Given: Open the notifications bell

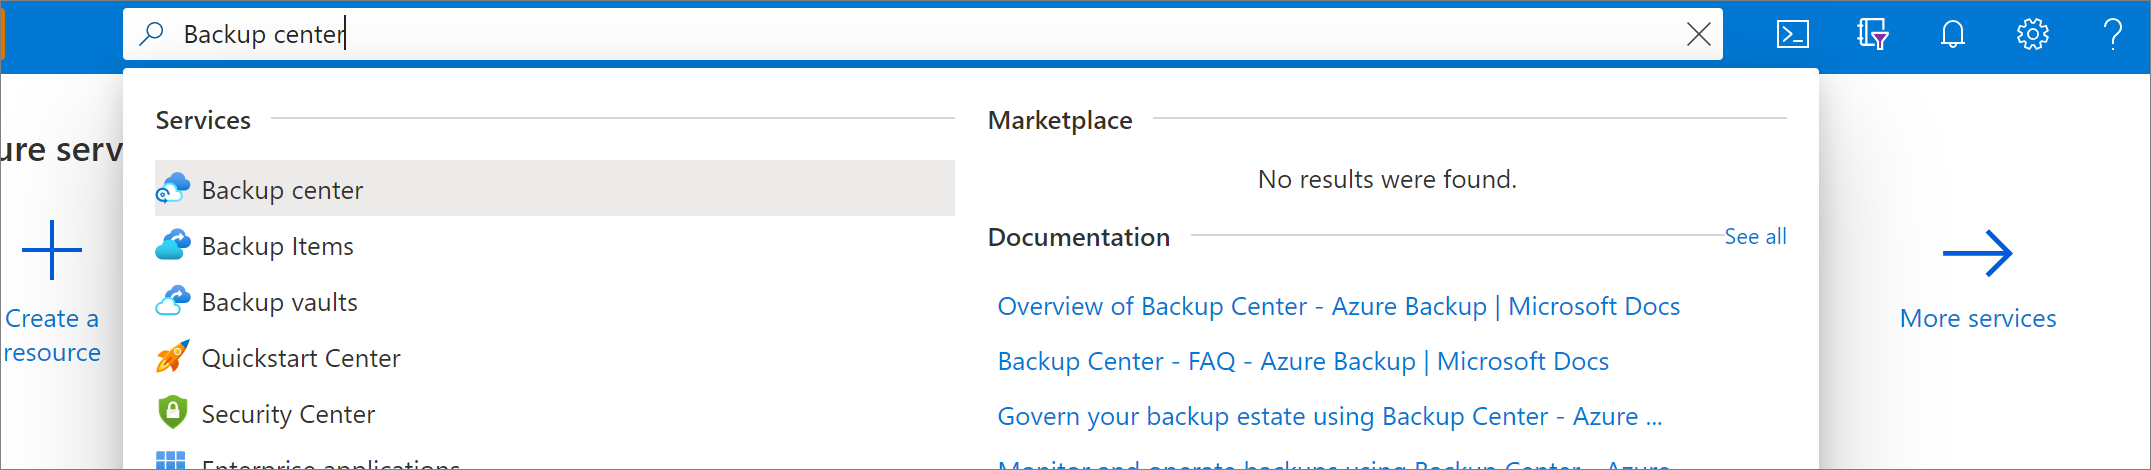Looking at the screenshot, I should pyautogui.click(x=1952, y=35).
